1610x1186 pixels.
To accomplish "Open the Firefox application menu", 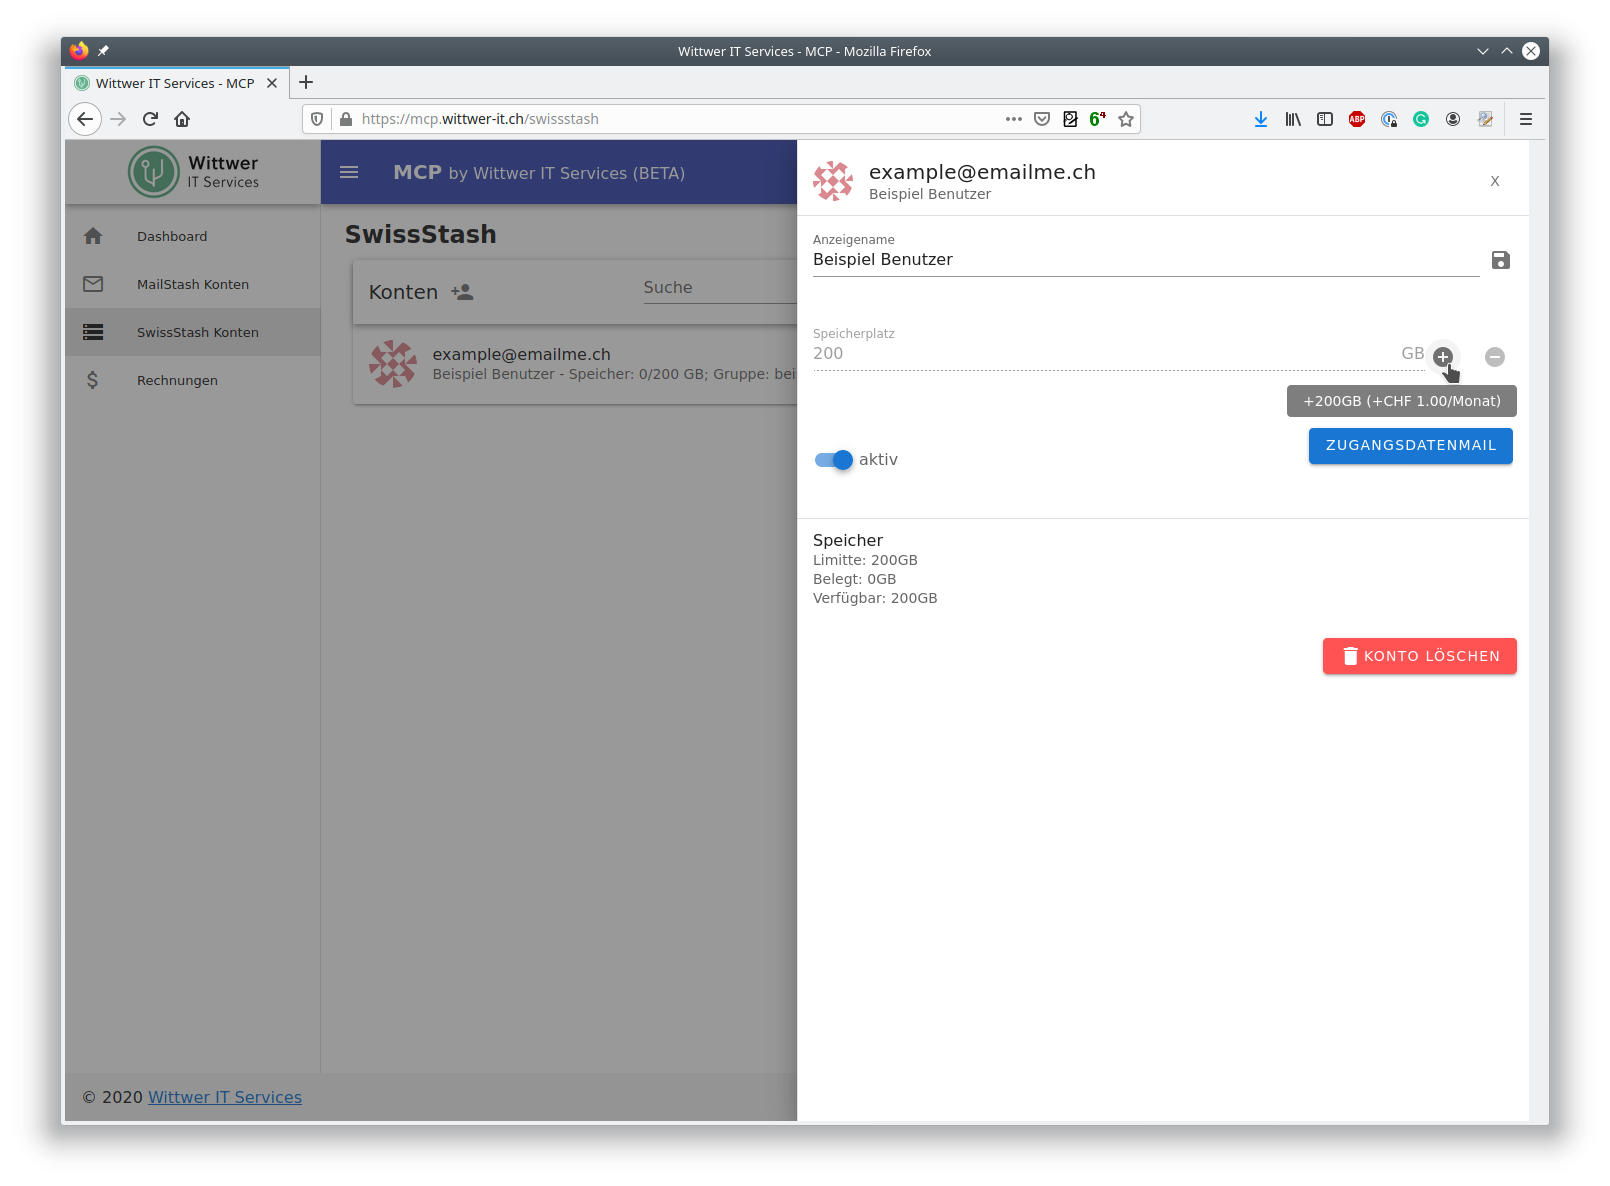I will (1526, 119).
